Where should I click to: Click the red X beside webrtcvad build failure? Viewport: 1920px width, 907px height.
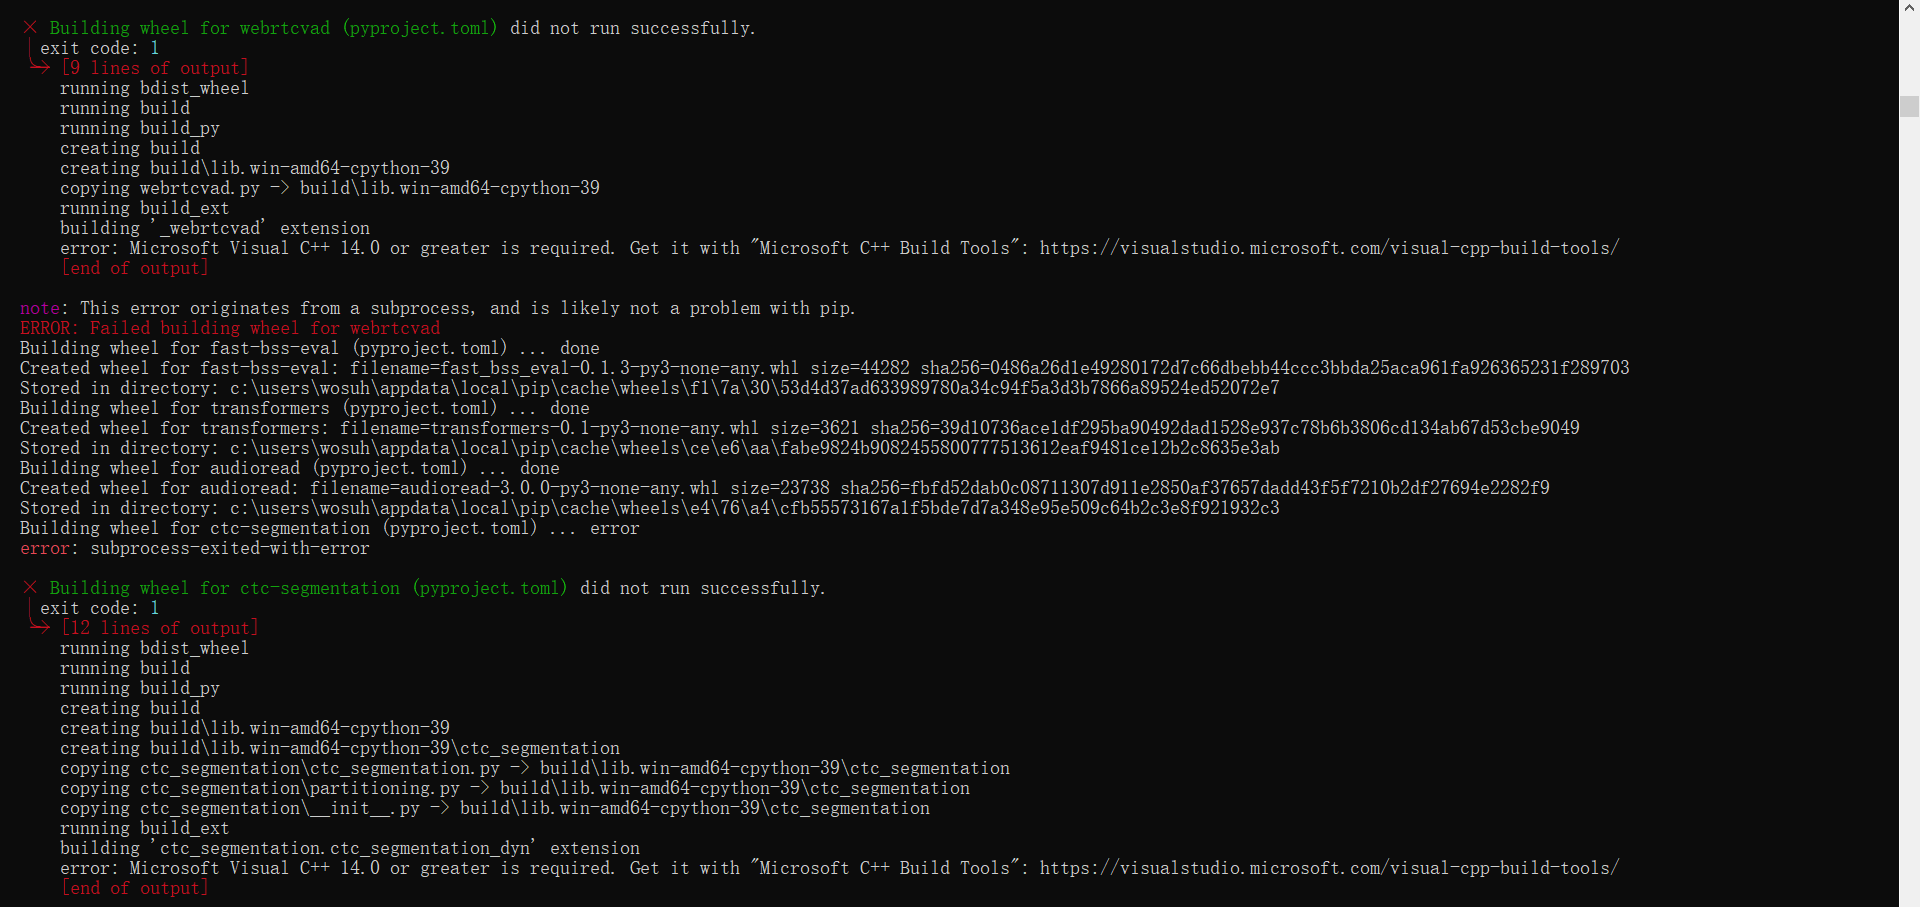click(30, 28)
